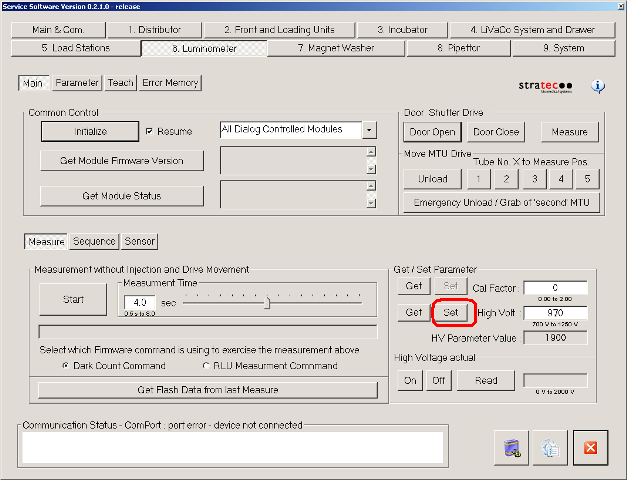Image resolution: width=627 pixels, height=480 pixels.
Task: Click the Set button for High Volt
Action: pos(451,313)
